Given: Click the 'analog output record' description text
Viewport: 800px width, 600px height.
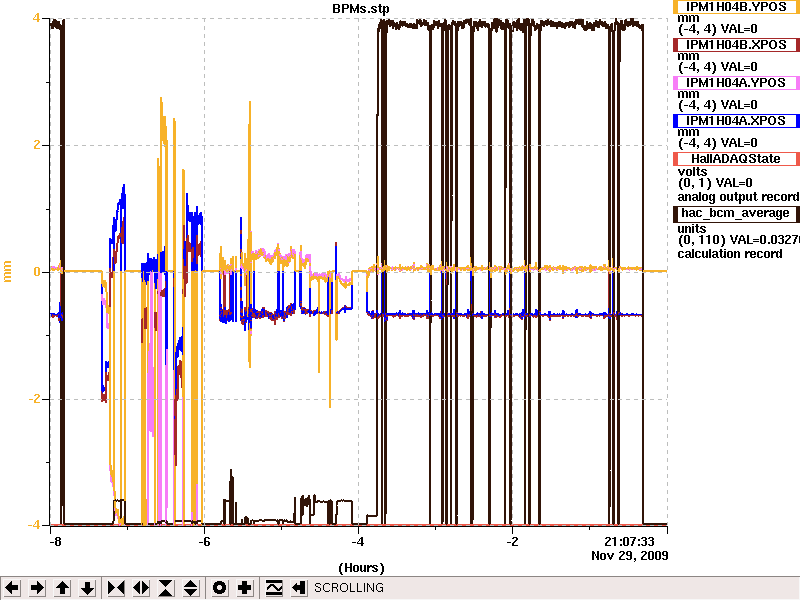Looking at the screenshot, I should tap(738, 197).
